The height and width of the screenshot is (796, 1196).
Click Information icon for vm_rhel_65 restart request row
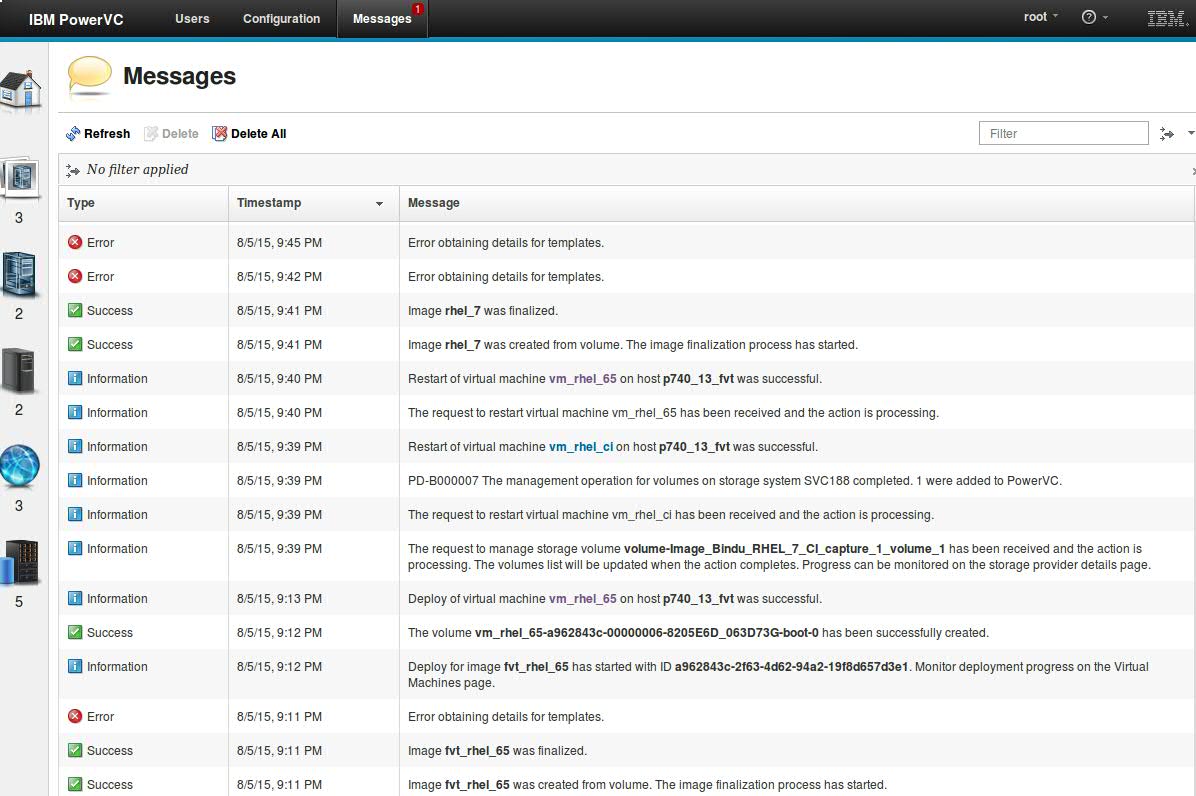[x=75, y=412]
